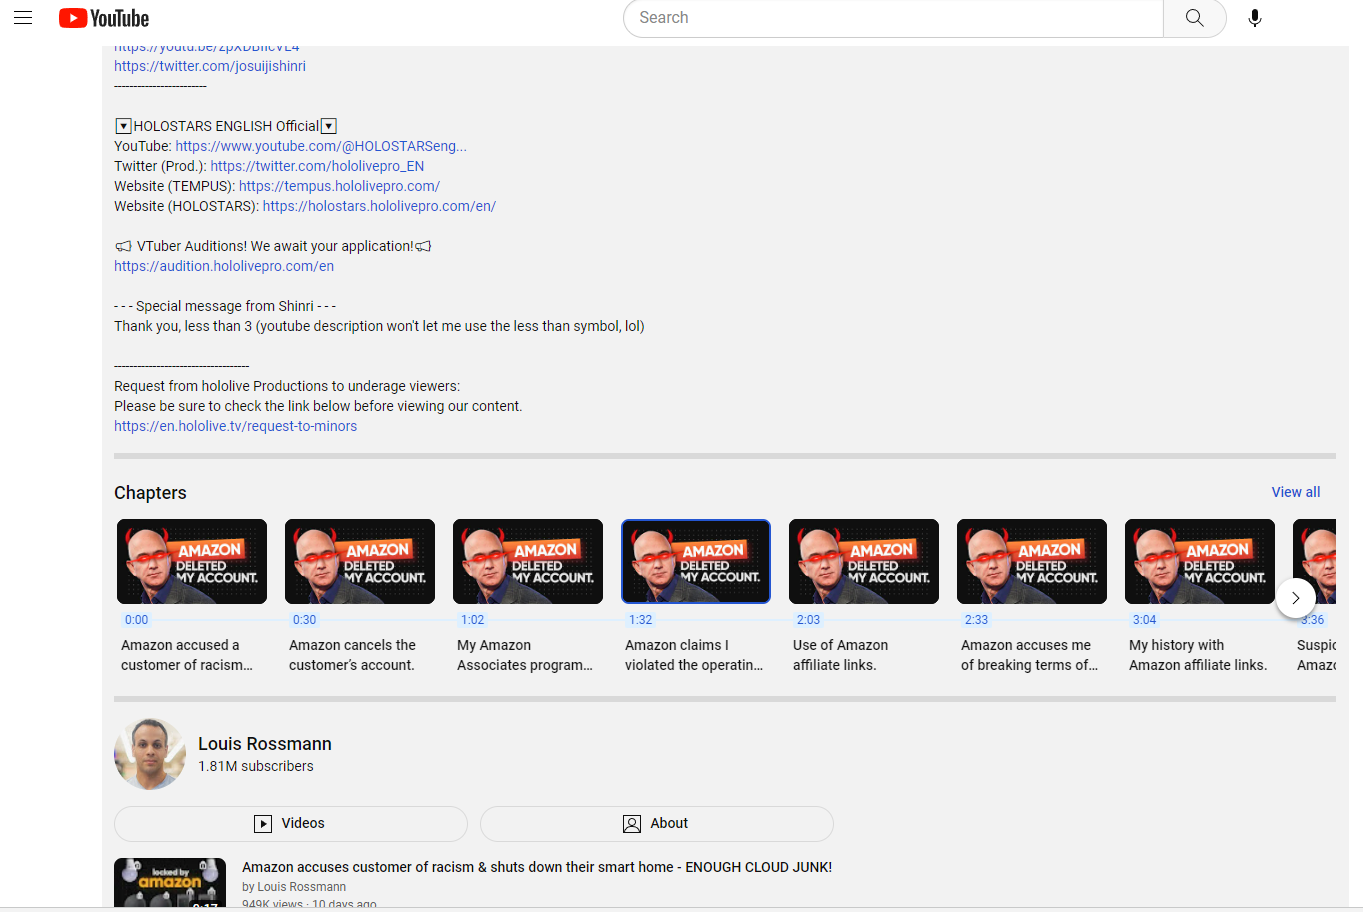Open the twitter.com/josuijishinri link
Screen dimensions: 1363x912
[210, 66]
